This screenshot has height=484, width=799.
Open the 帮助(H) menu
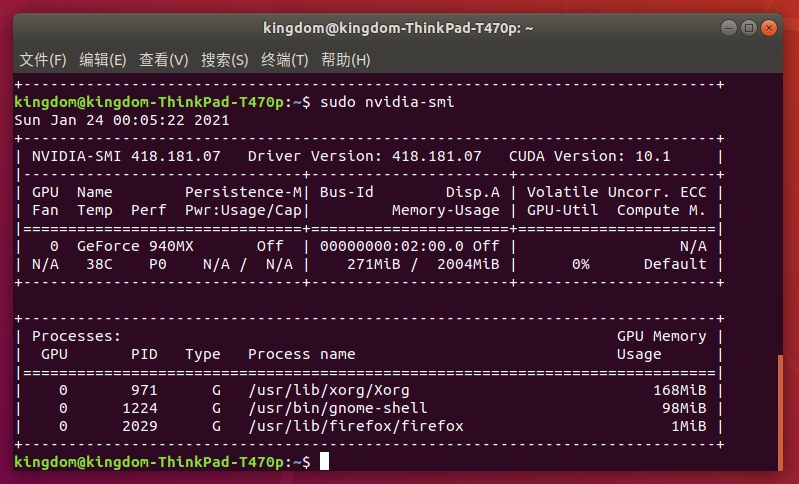(345, 60)
